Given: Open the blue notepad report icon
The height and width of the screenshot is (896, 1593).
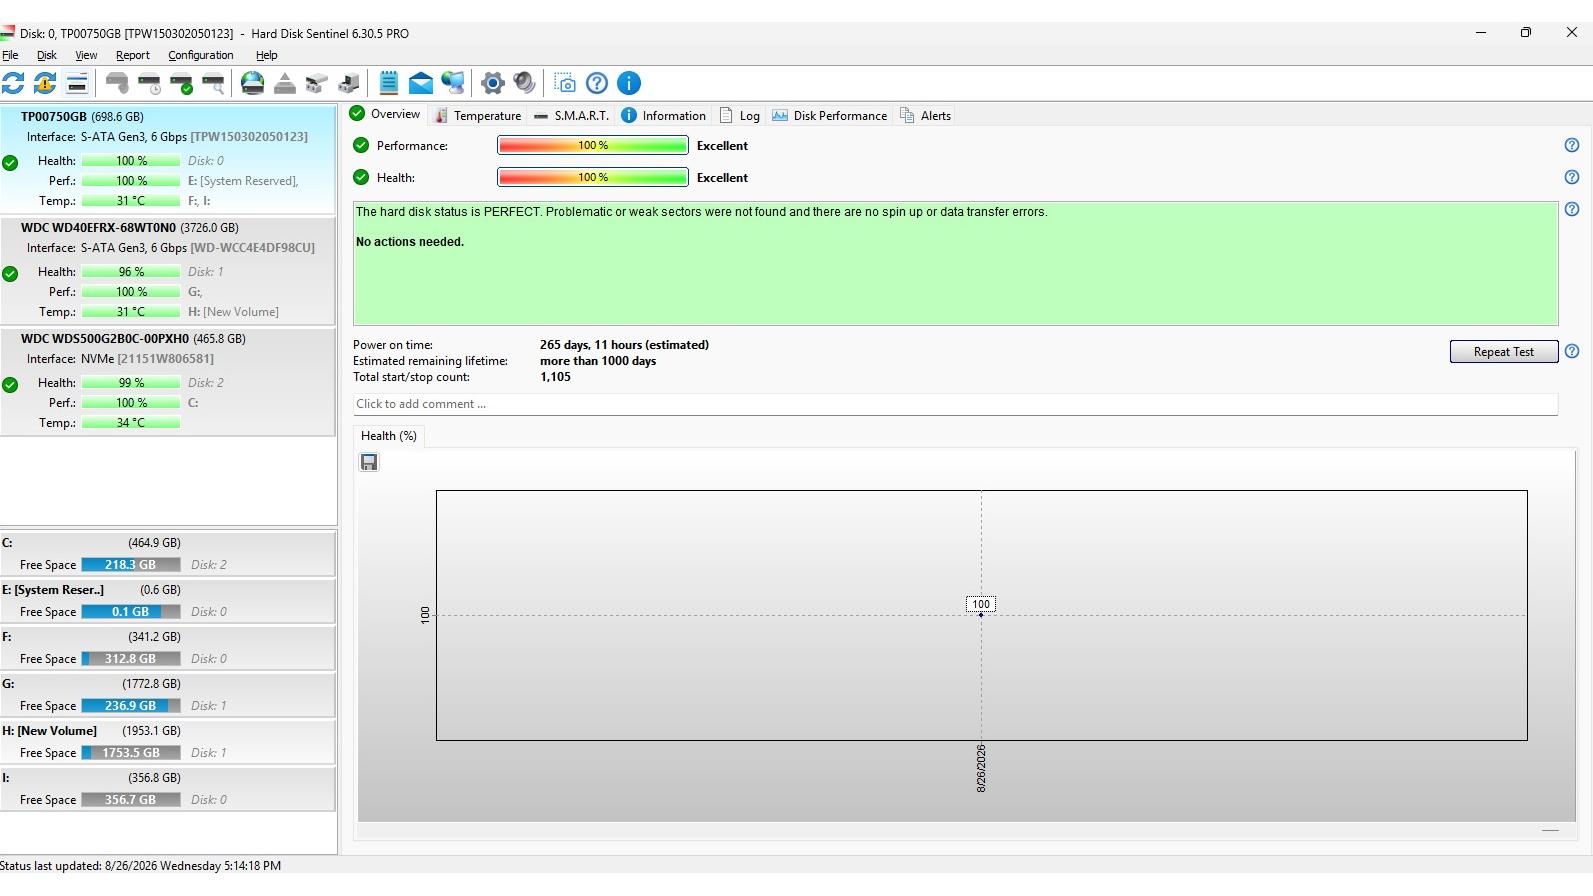Looking at the screenshot, I should [x=389, y=83].
